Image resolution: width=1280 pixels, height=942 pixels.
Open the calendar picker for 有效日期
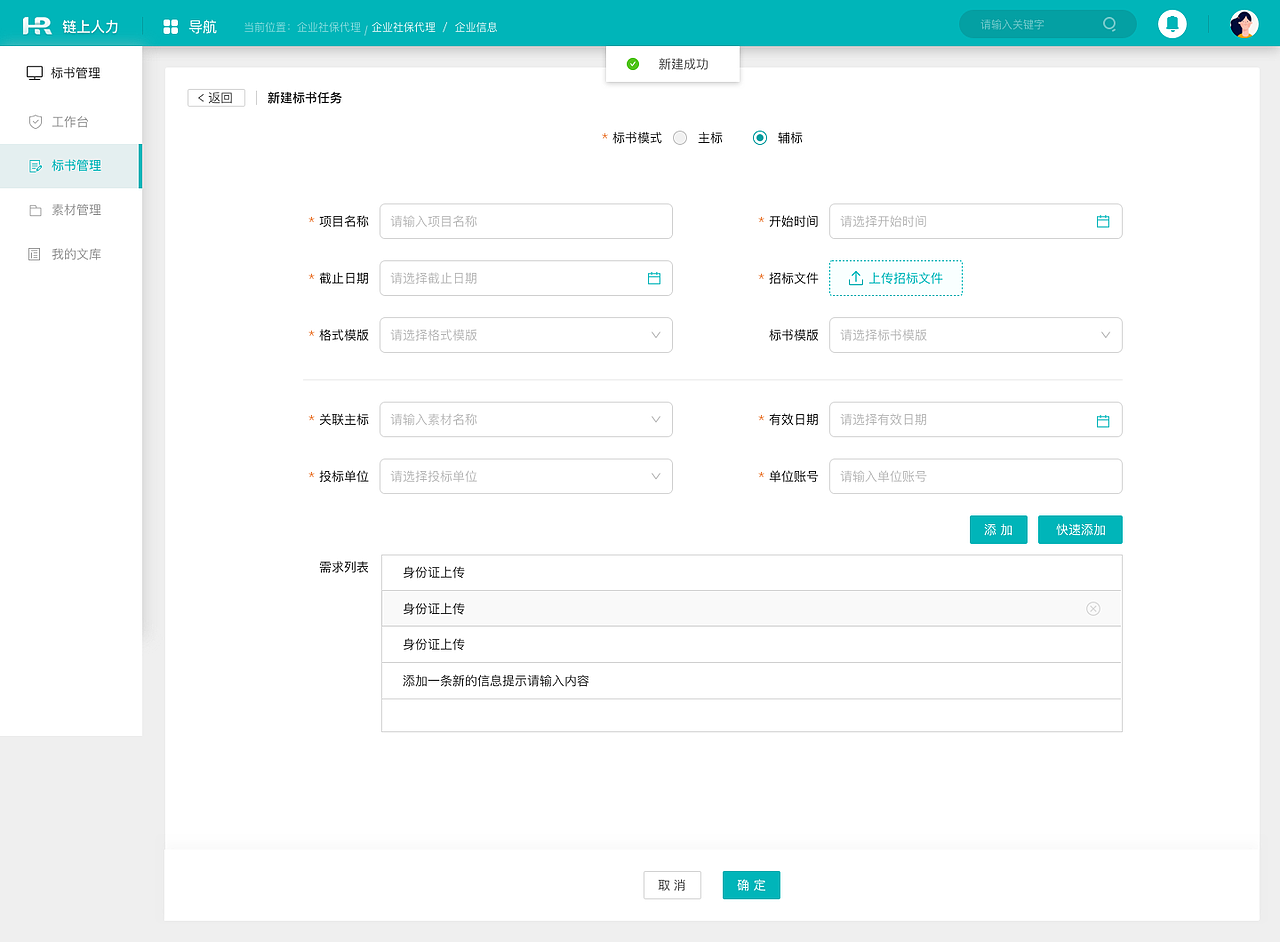tap(1103, 419)
